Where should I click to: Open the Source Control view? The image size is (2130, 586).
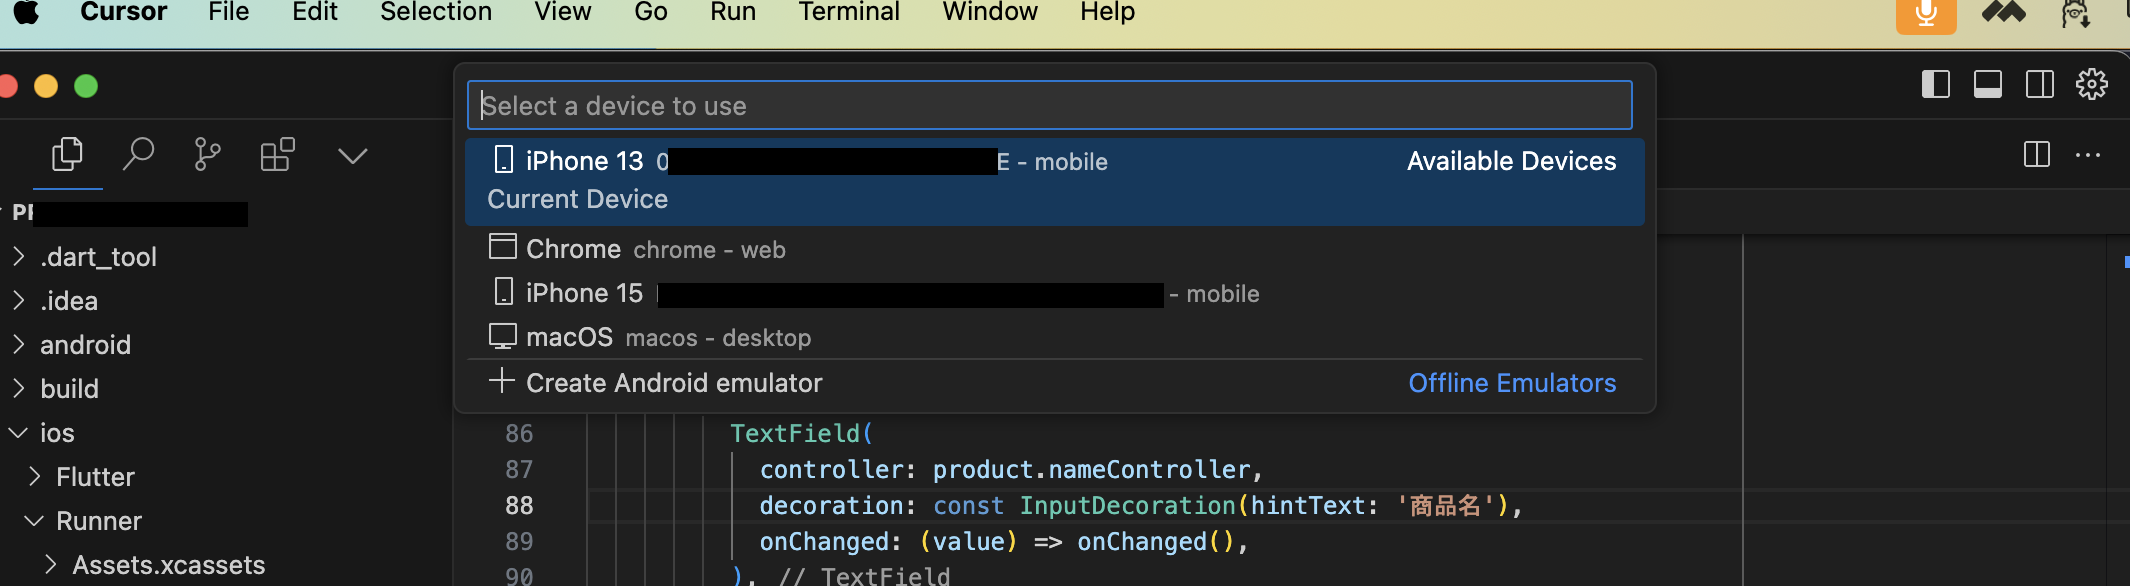207,154
